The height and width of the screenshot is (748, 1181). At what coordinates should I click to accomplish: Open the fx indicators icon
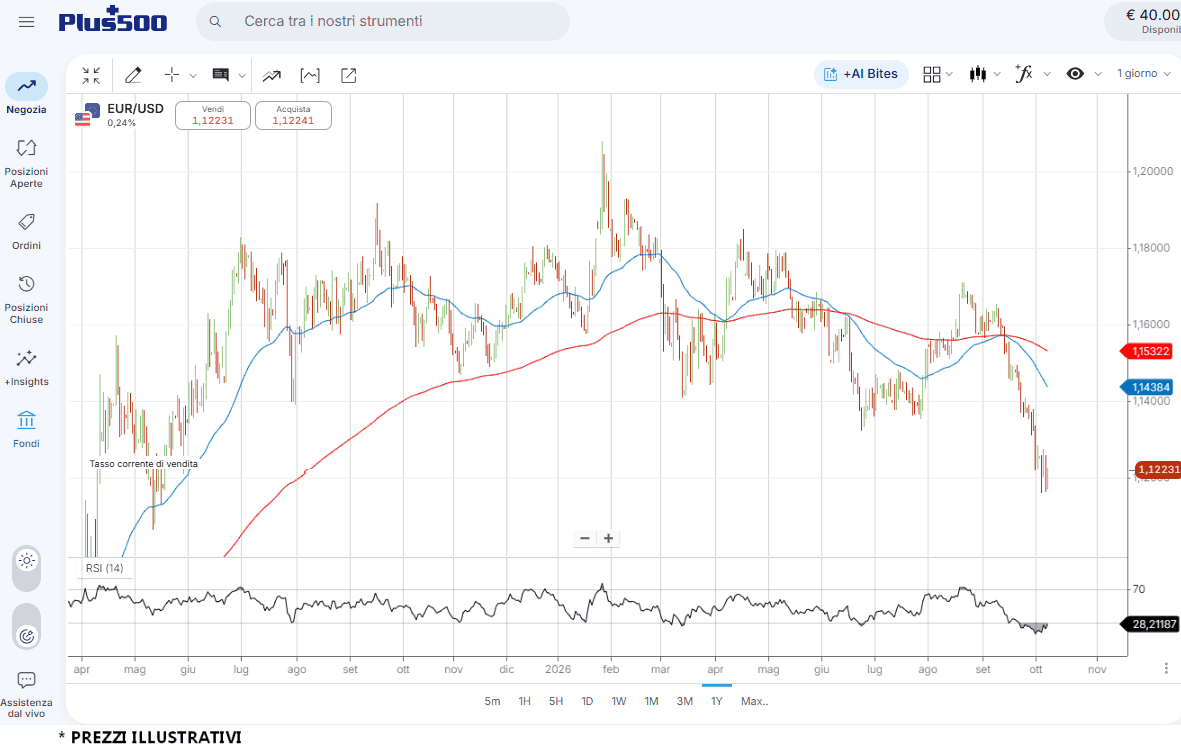pos(1024,73)
